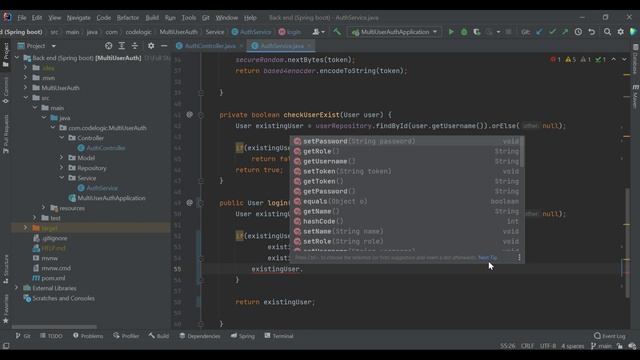Expand all icon in Project panel

[x=122, y=46]
